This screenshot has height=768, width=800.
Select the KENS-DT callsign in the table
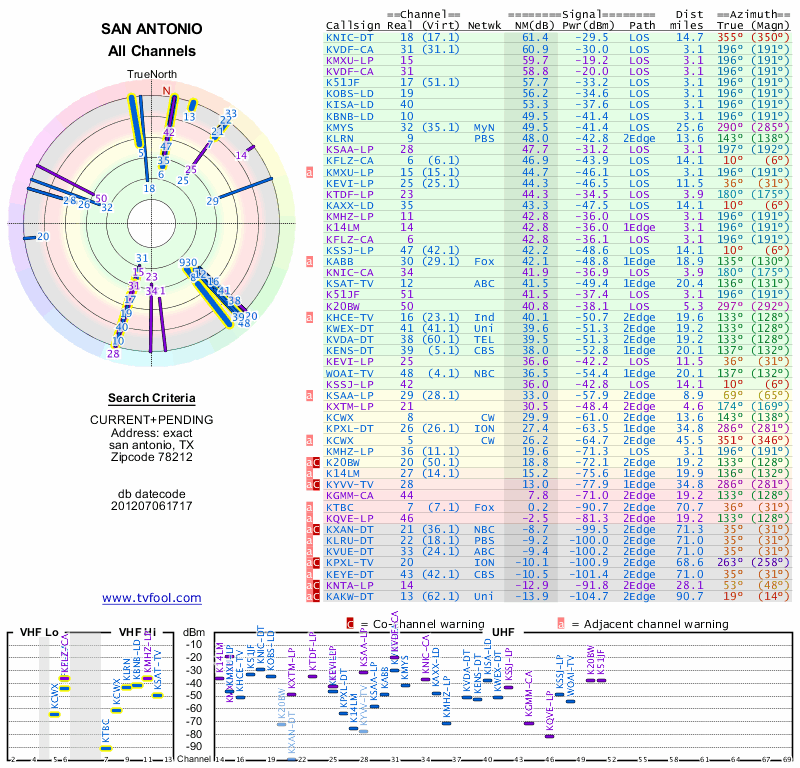(x=350, y=351)
